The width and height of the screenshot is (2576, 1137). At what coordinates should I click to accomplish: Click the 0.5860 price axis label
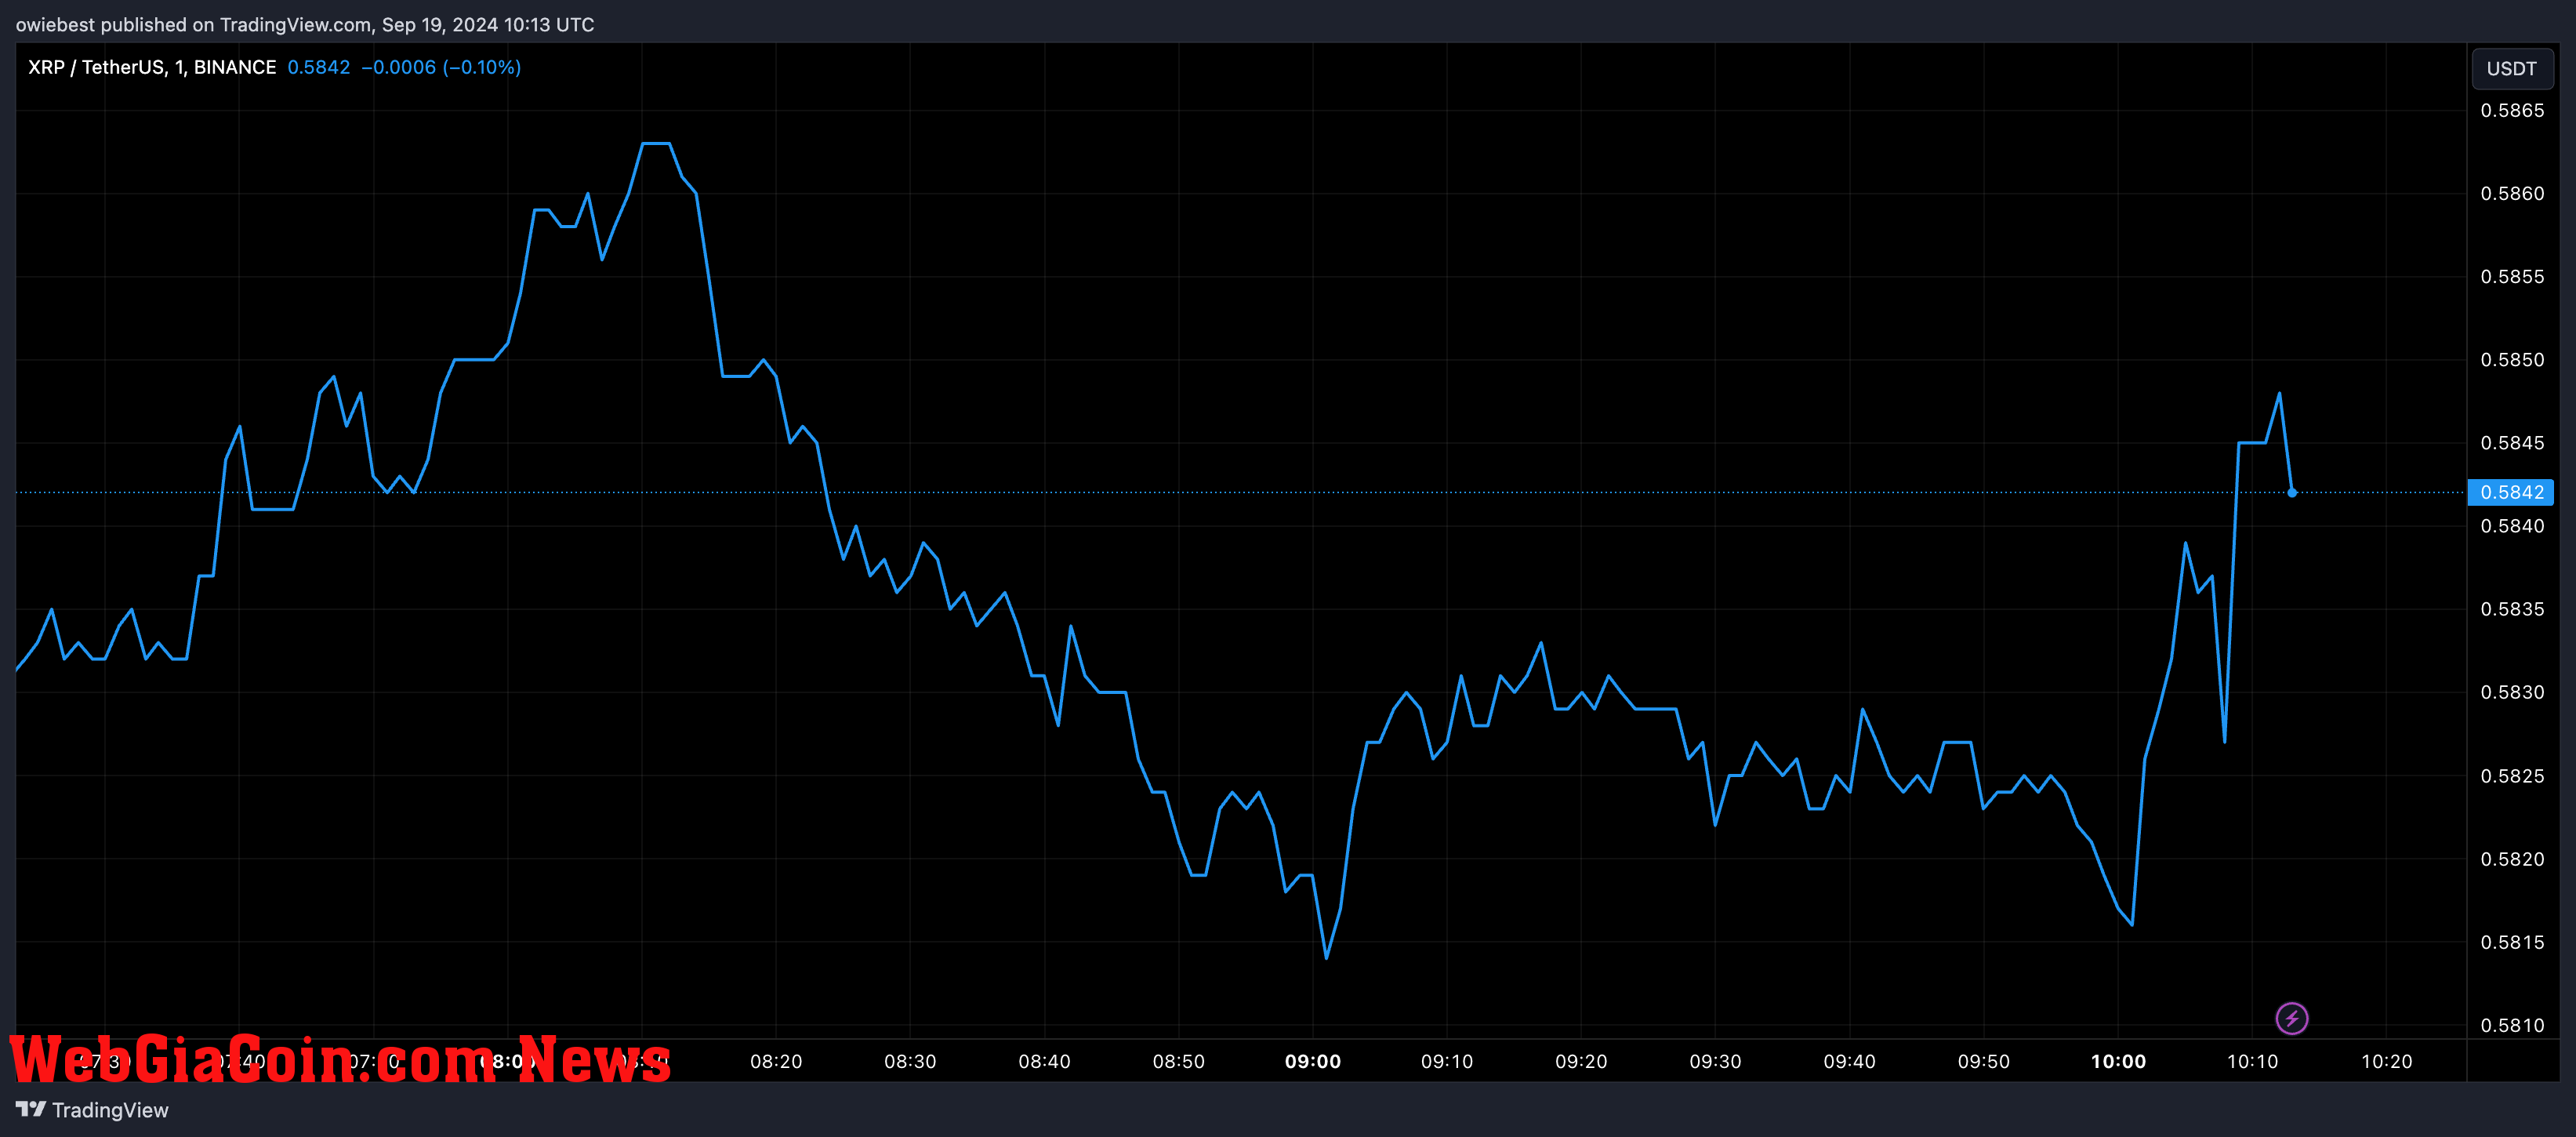coord(2512,193)
